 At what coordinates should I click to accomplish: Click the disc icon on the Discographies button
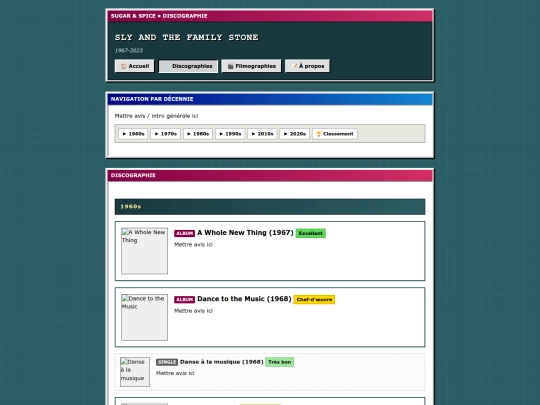click(x=167, y=66)
